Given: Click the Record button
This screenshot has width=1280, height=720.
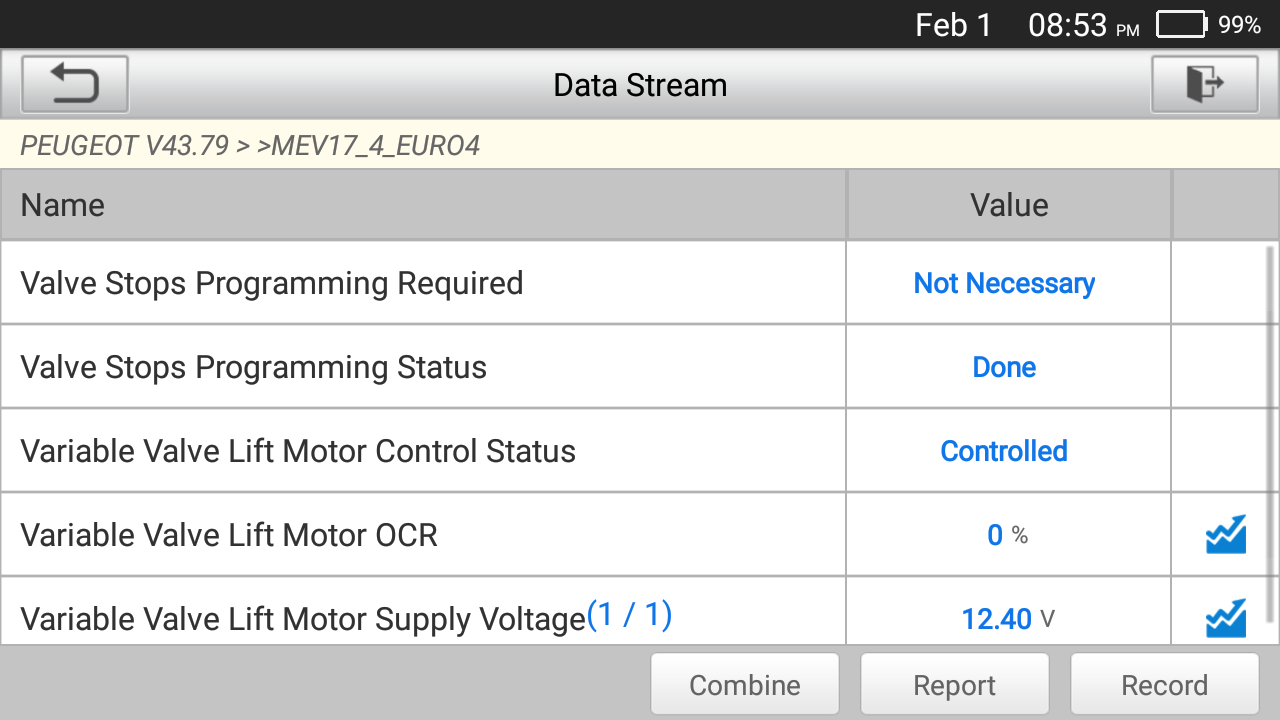Looking at the screenshot, I should pyautogui.click(x=1164, y=685).
